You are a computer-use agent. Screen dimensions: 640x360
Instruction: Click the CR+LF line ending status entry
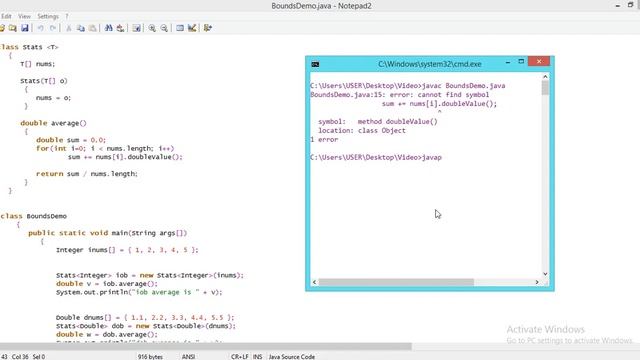240,357
